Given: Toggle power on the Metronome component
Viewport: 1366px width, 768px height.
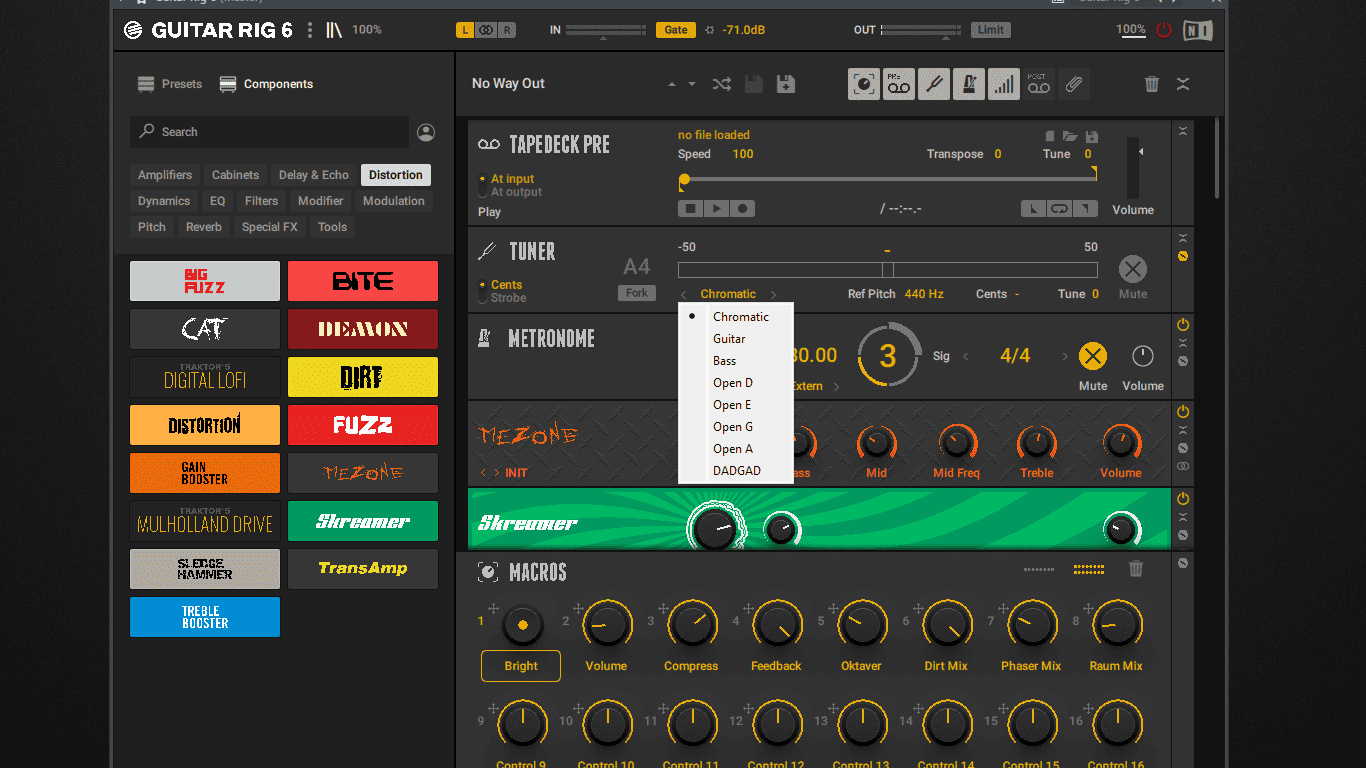Looking at the screenshot, I should point(1183,325).
